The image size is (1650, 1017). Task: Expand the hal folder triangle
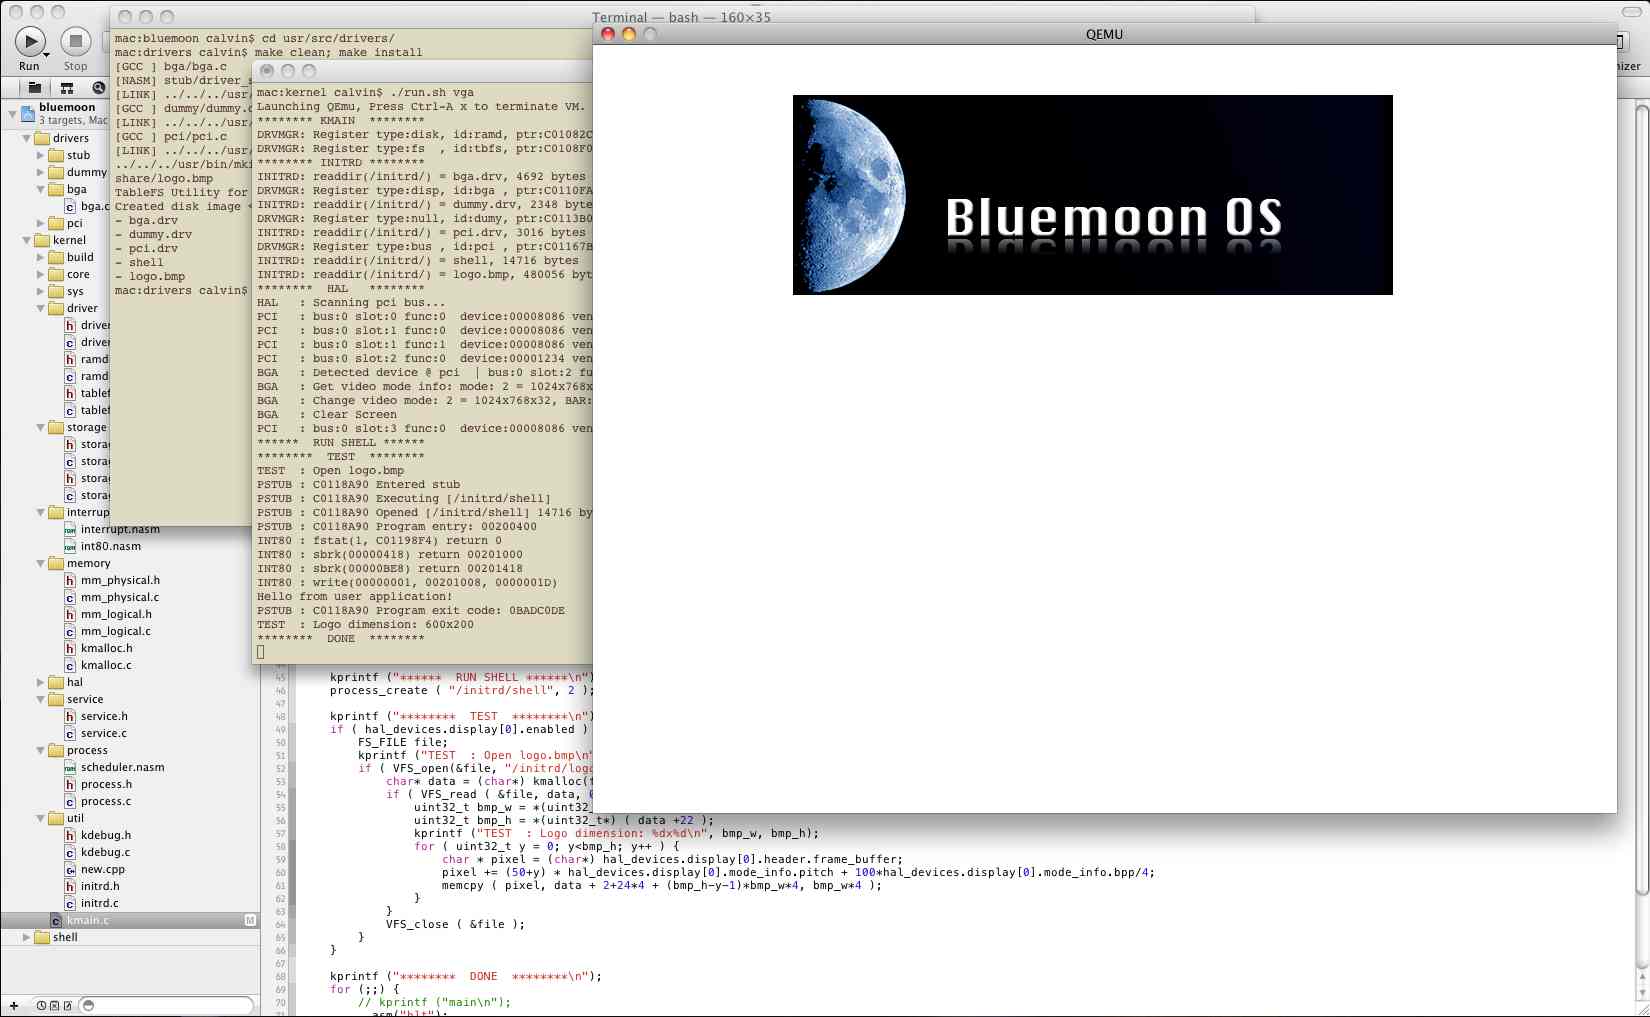click(41, 682)
